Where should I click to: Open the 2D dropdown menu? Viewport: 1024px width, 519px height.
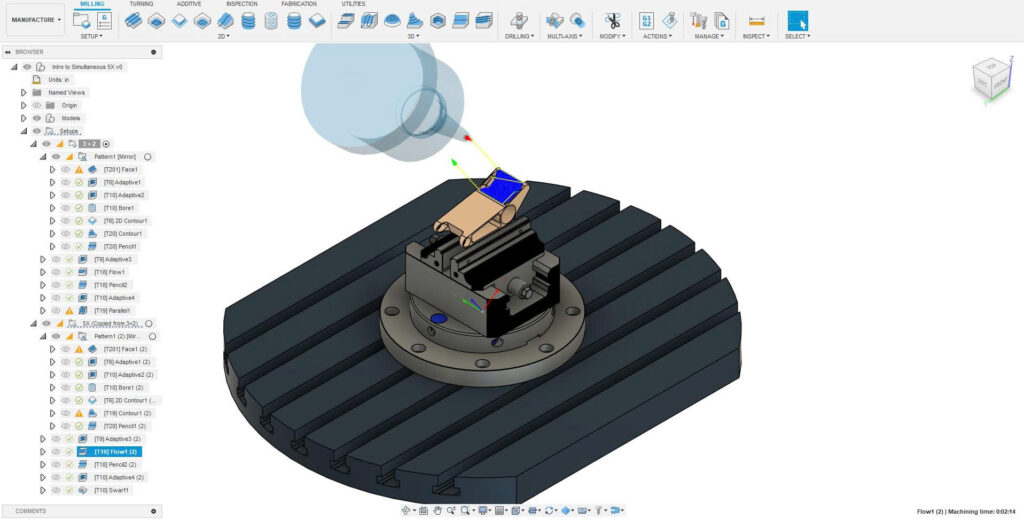224,37
